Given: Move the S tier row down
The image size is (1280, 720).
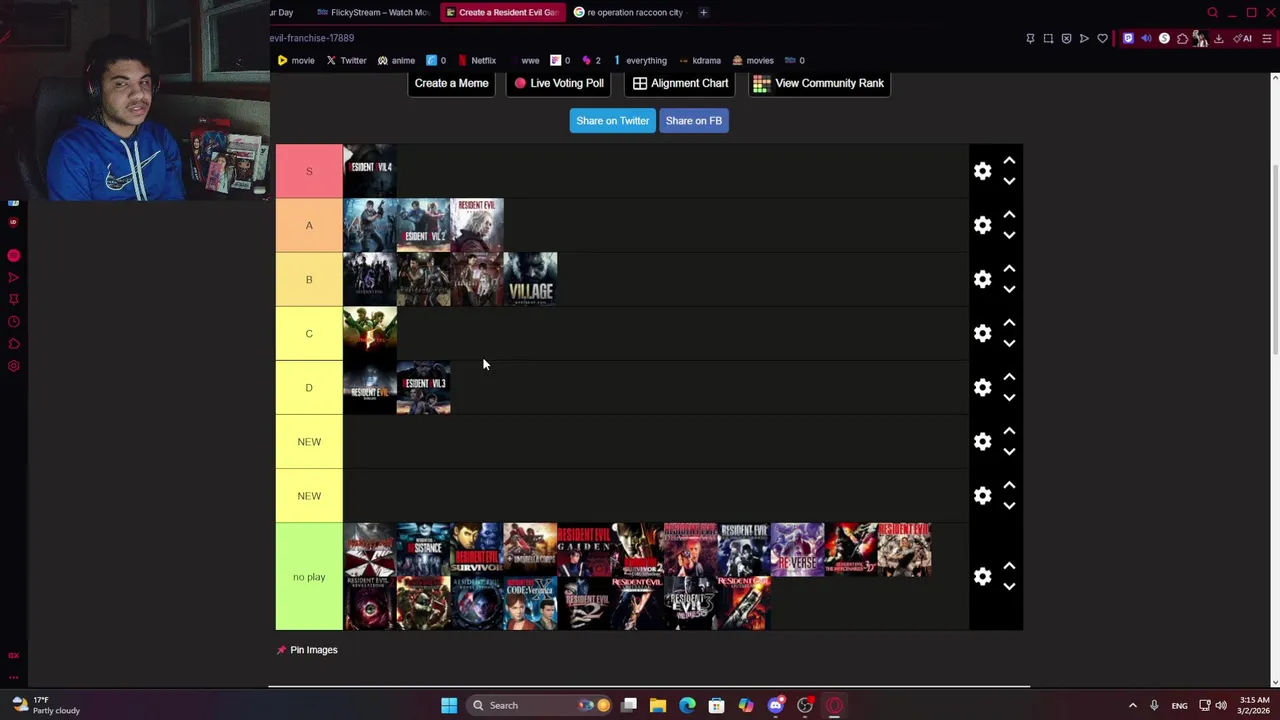Looking at the screenshot, I should (x=1009, y=181).
